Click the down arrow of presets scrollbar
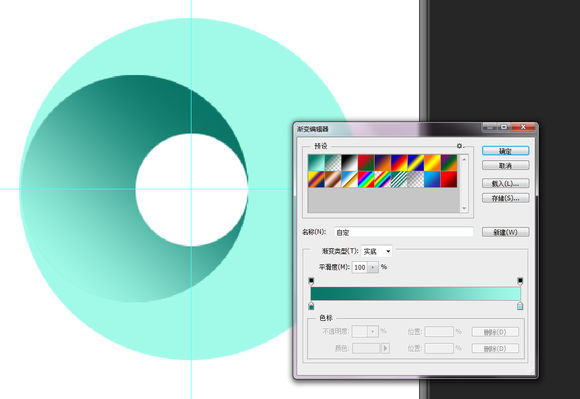 (464, 209)
